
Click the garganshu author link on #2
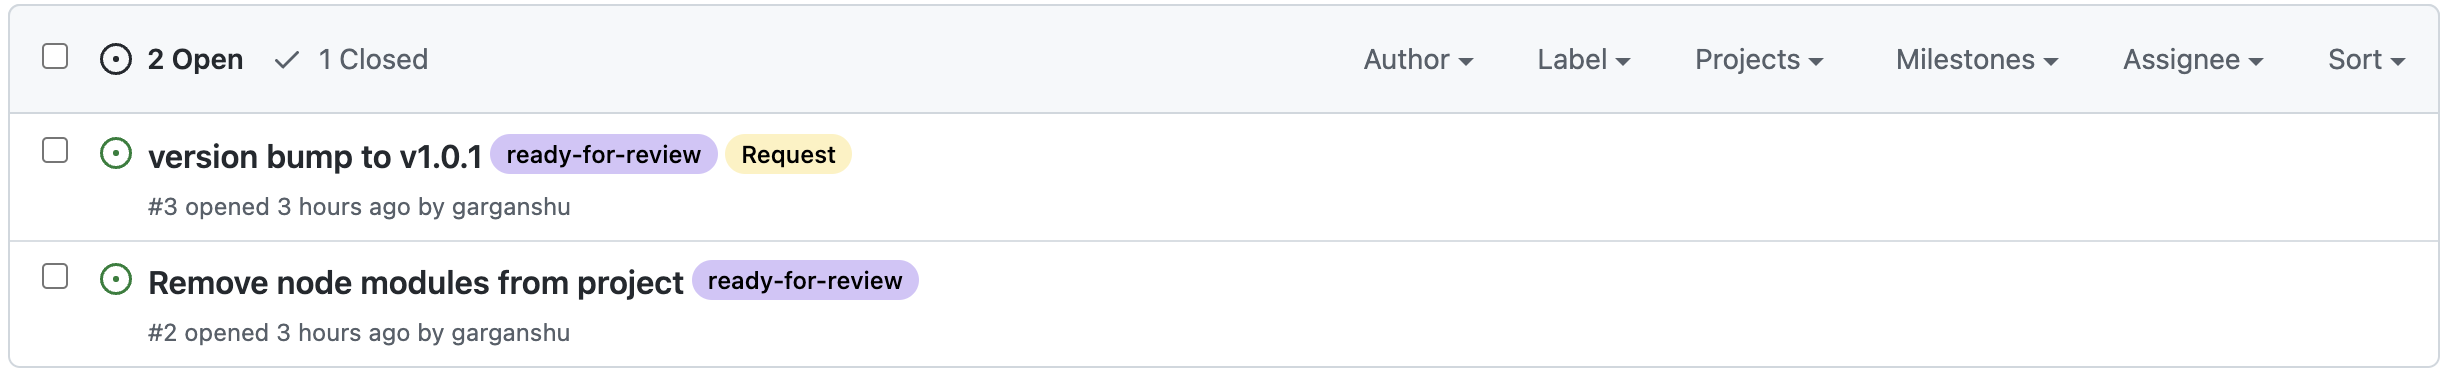coord(511,333)
